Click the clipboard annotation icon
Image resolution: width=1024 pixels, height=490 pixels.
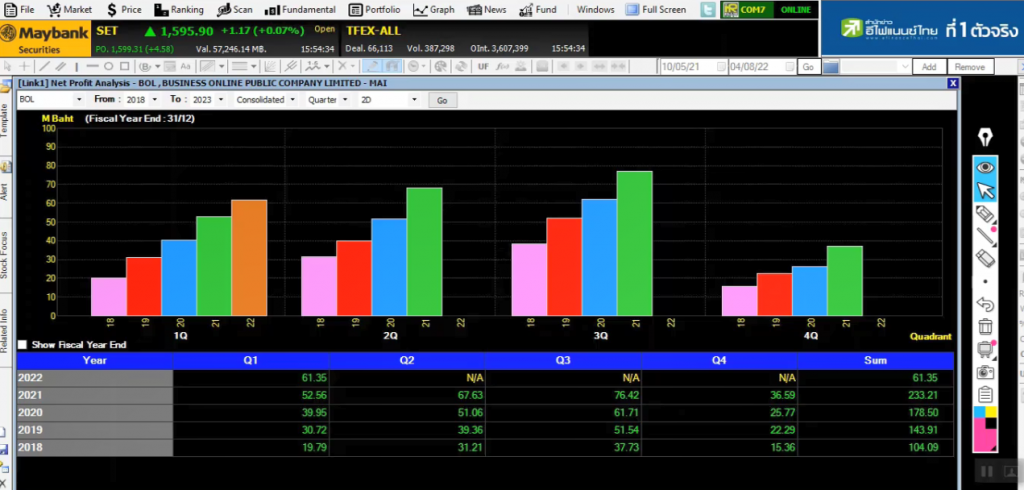(985, 395)
